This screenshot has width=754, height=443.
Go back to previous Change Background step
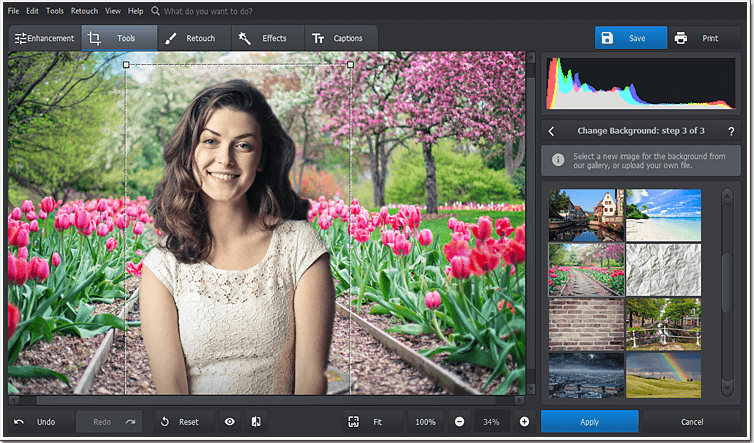(552, 131)
